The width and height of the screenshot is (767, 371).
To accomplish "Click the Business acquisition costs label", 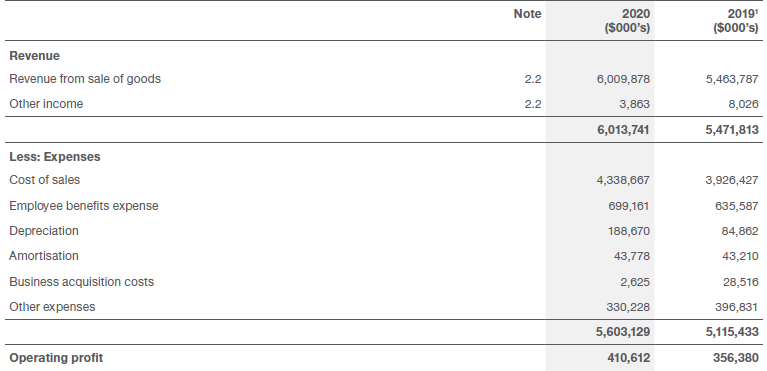I will pos(82,282).
